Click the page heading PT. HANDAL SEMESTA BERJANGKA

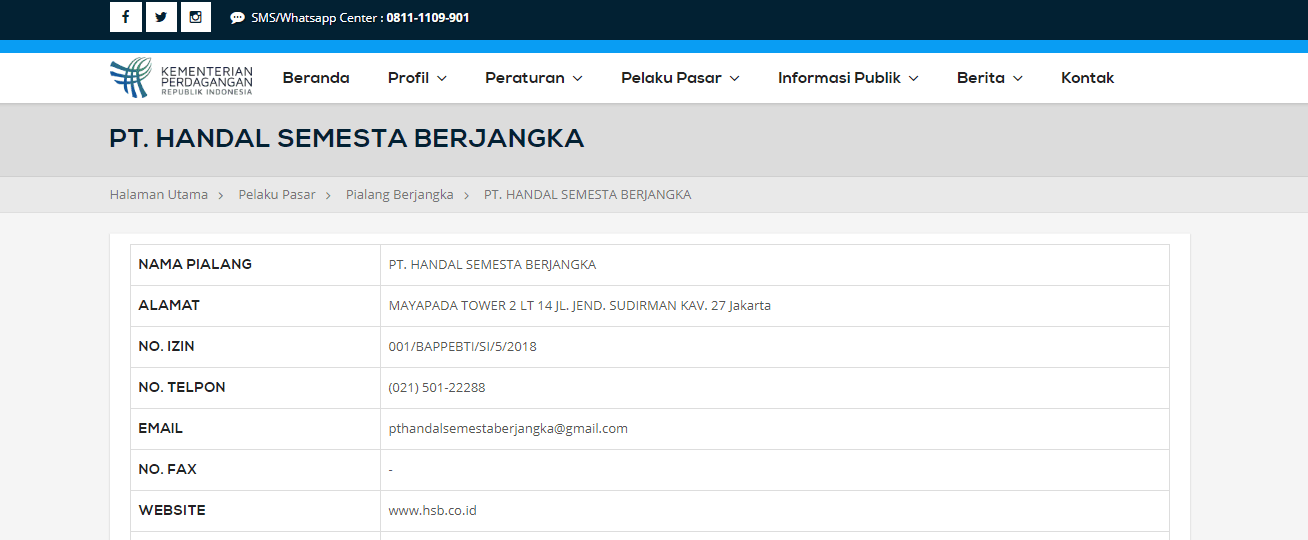[x=347, y=138]
